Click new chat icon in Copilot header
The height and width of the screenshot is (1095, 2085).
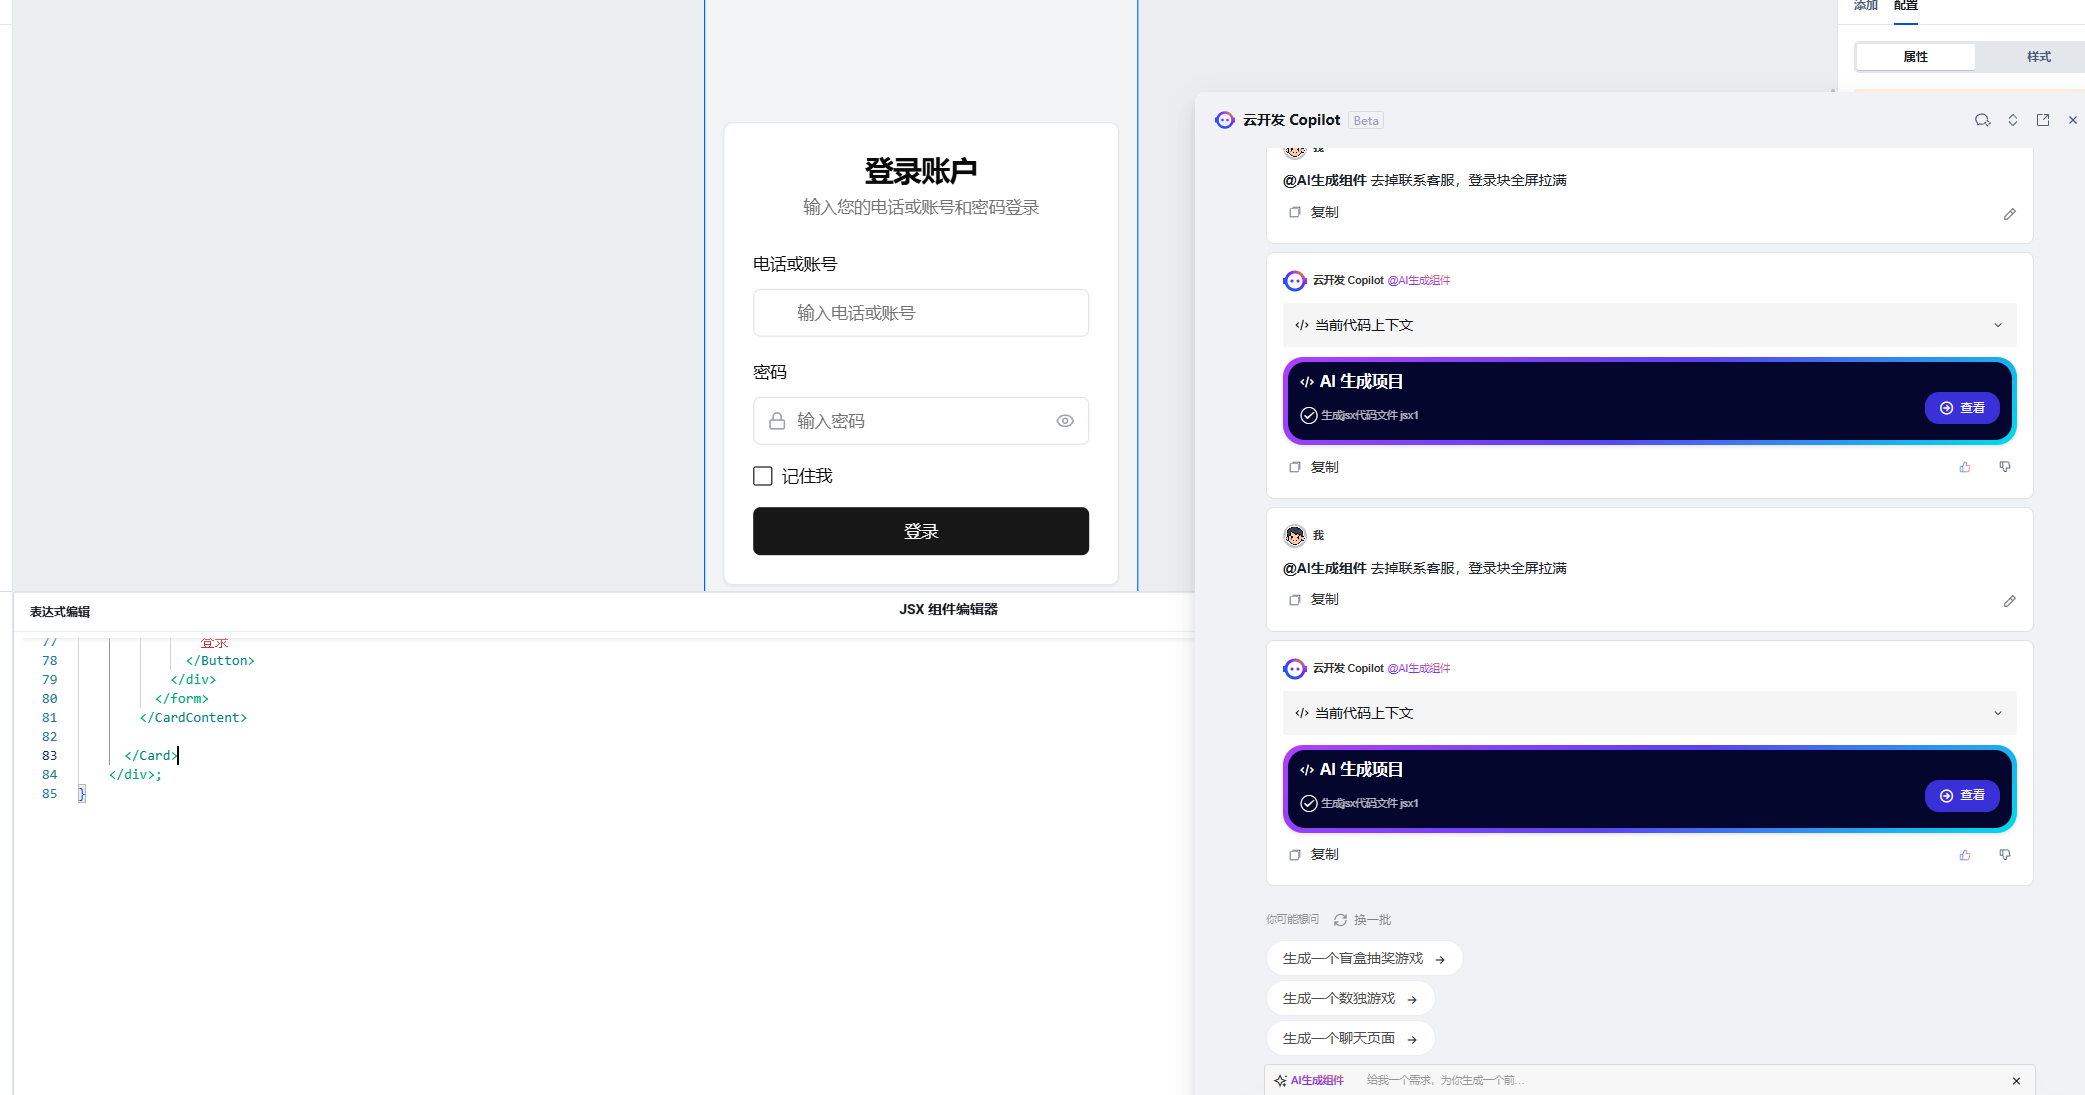point(1982,120)
